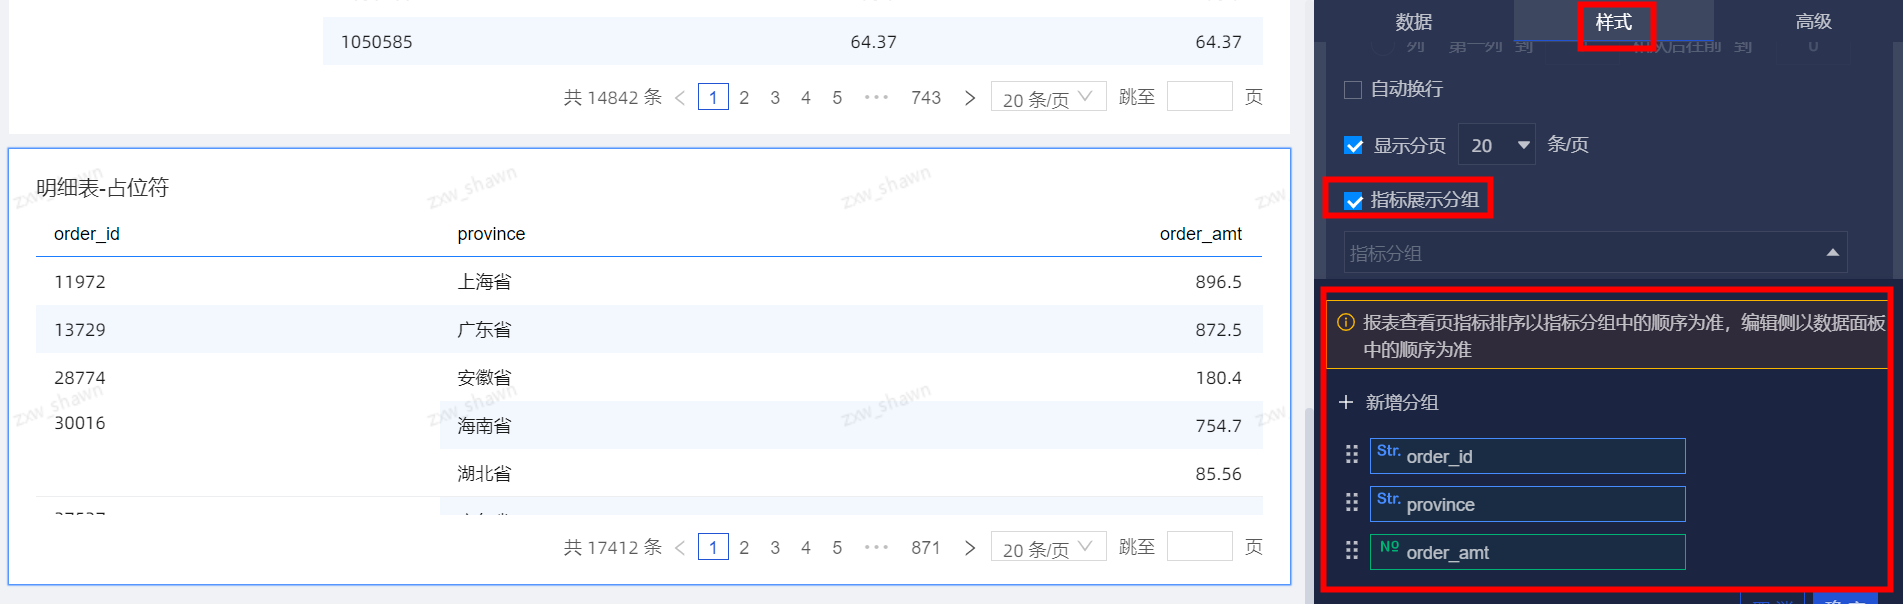1903x604 pixels.
Task: Switch to the 数据 tab
Action: click(1413, 22)
